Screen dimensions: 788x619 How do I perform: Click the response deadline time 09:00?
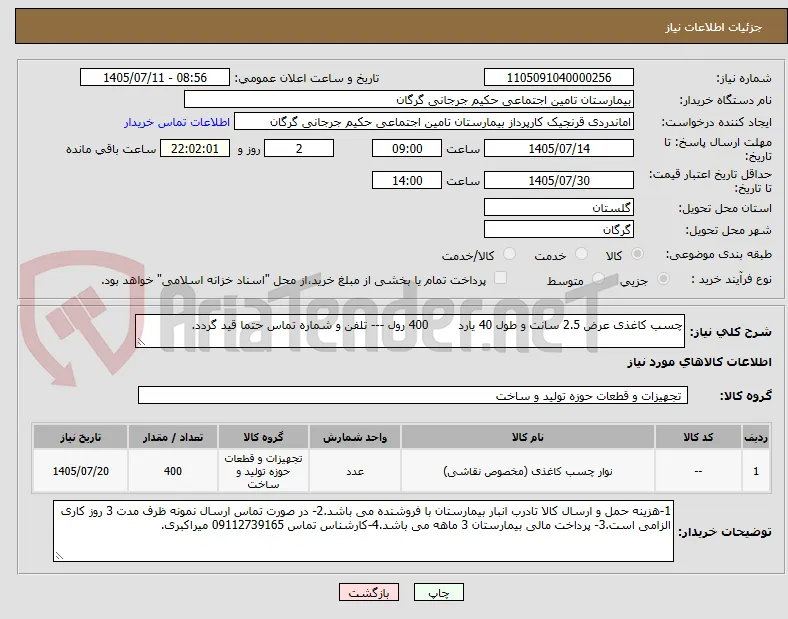[407, 149]
